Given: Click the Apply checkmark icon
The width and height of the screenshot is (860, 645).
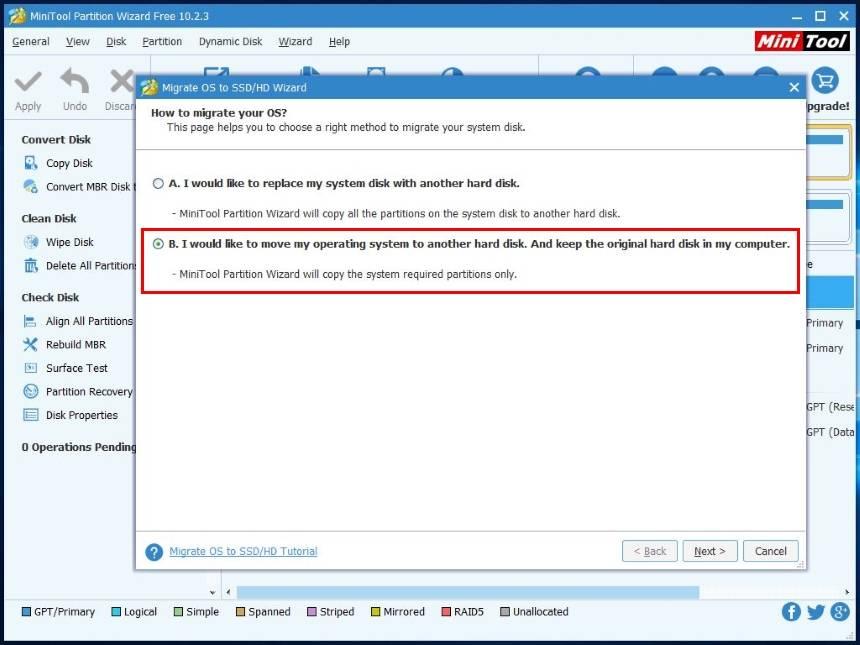Looking at the screenshot, I should point(28,82).
